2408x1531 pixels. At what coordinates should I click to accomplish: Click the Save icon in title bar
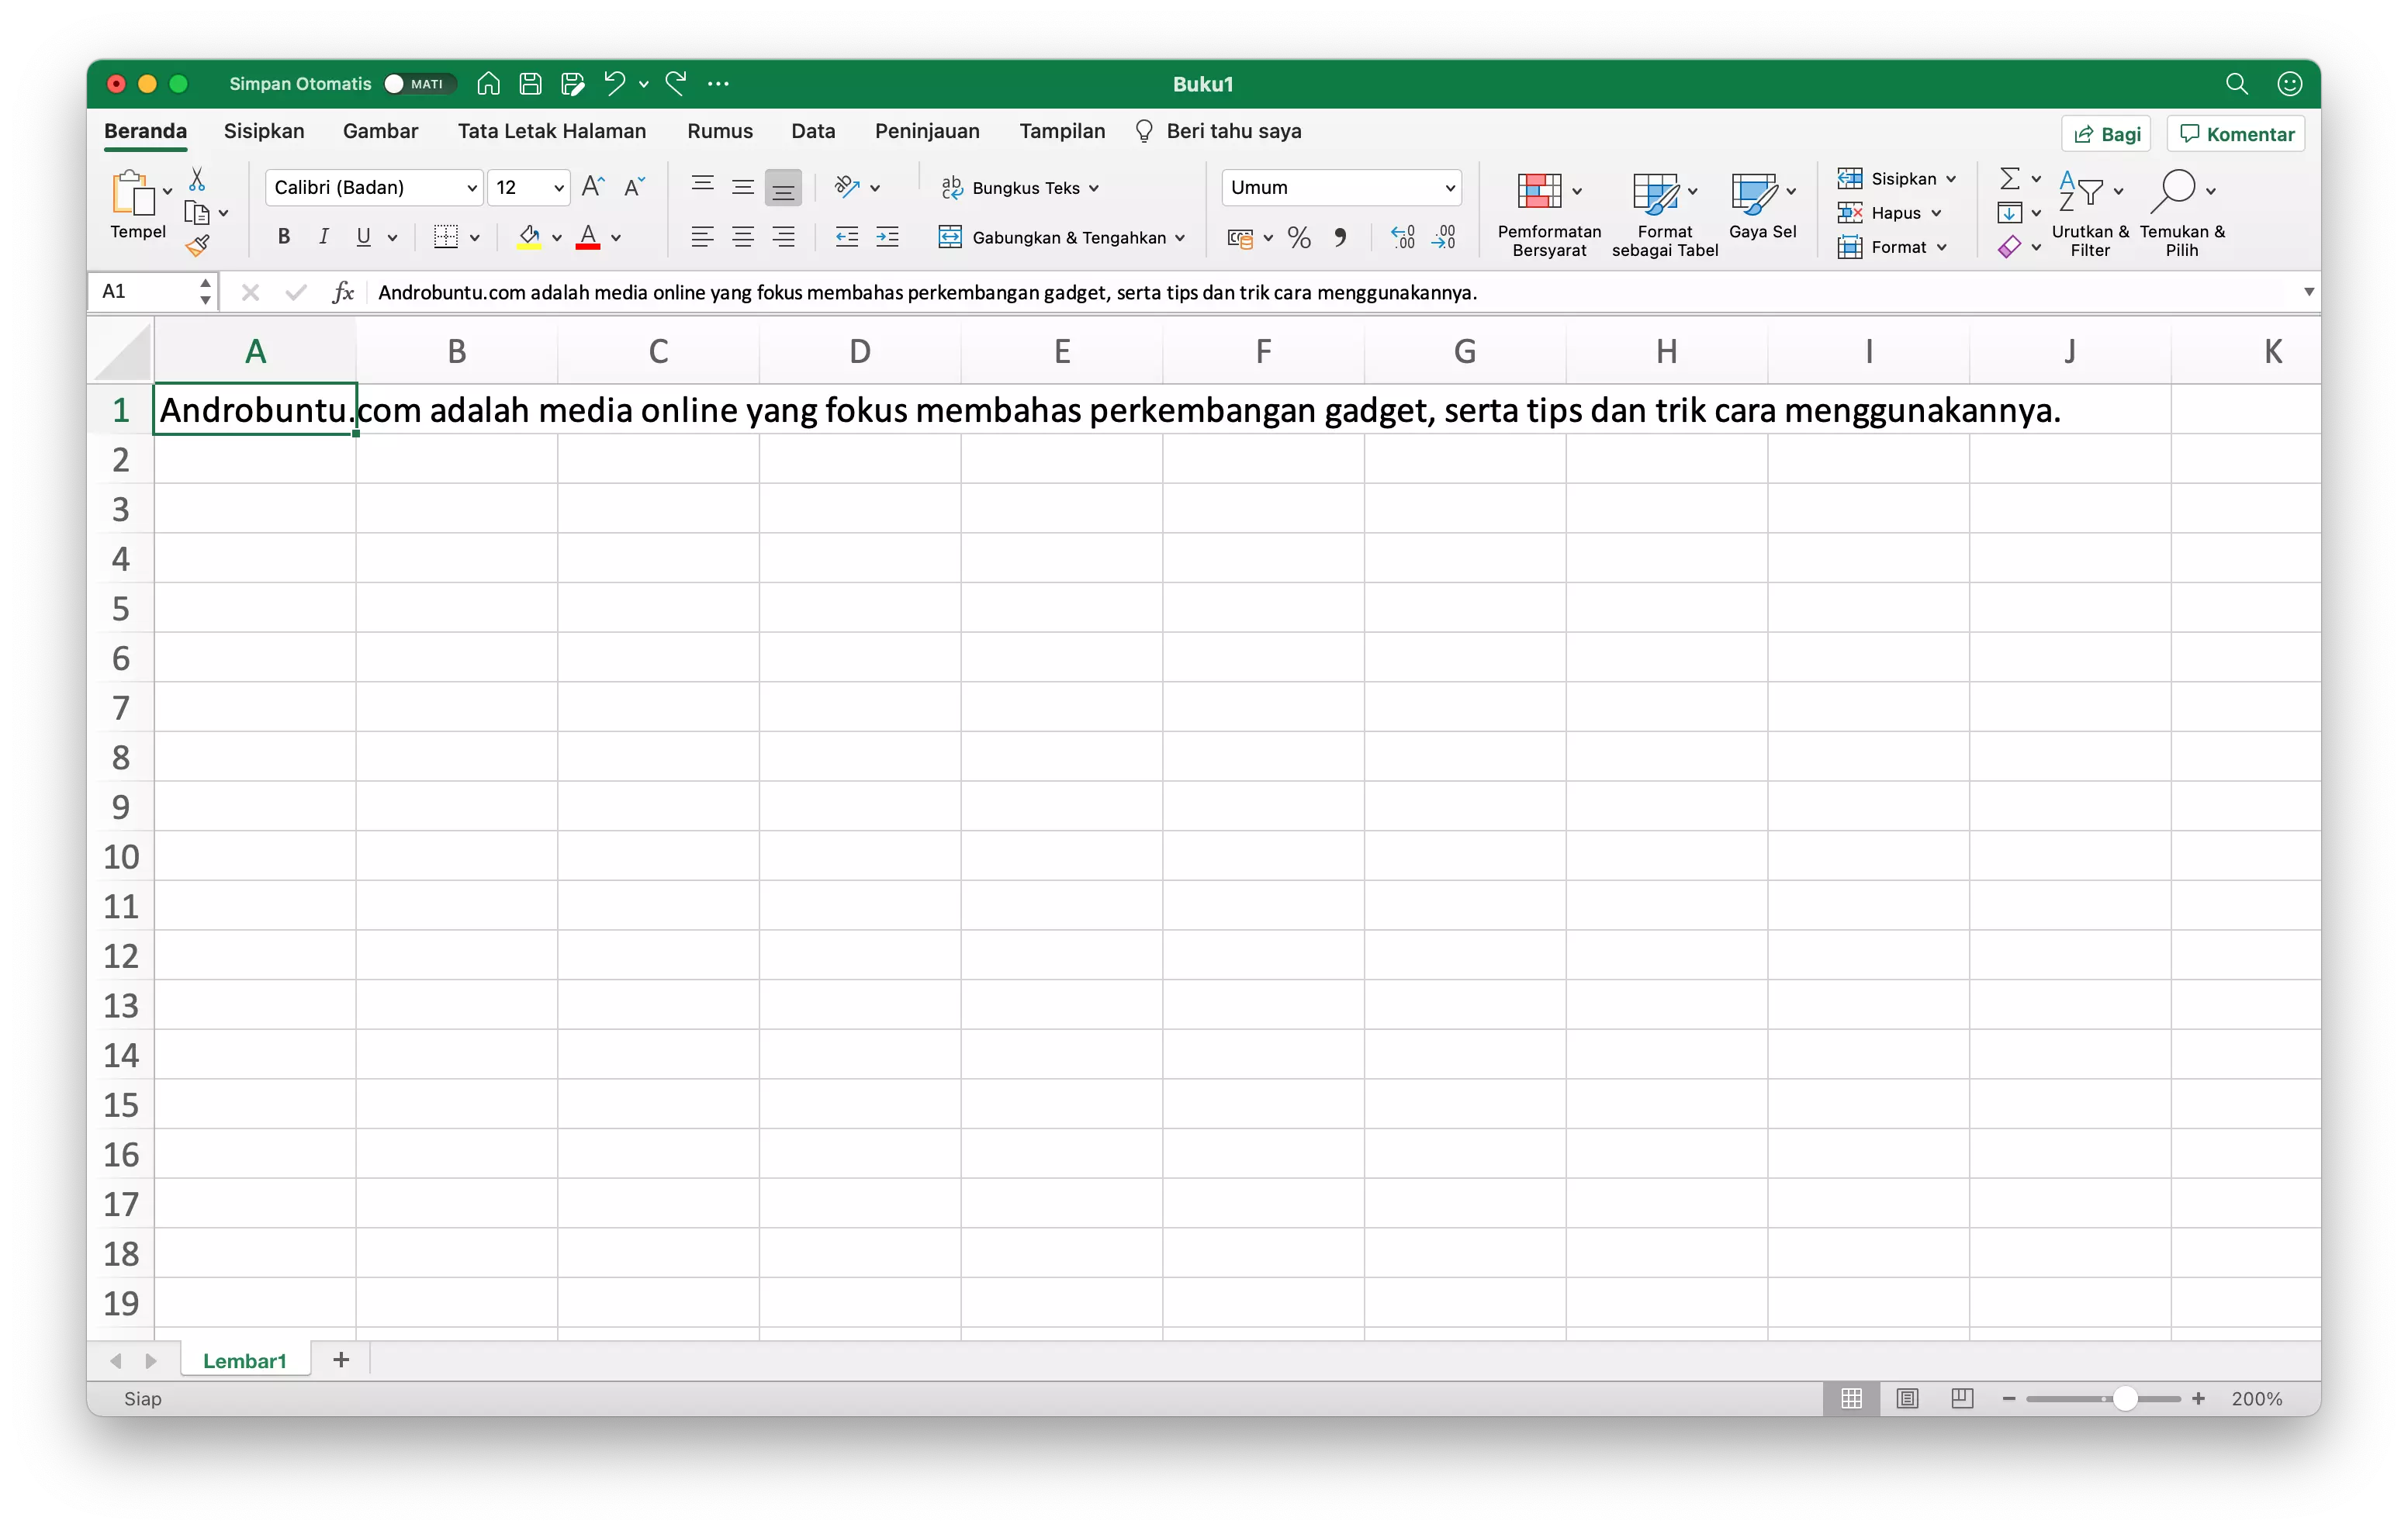pyautogui.click(x=530, y=83)
